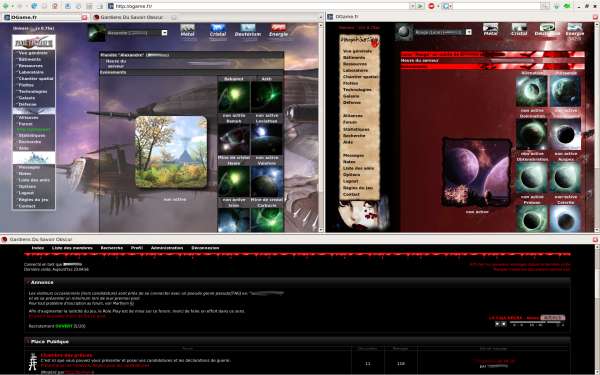This screenshot has width=600, height=375.
Task: Click the red stop-sign adblock icon in toolbar
Action: pos(432,6)
